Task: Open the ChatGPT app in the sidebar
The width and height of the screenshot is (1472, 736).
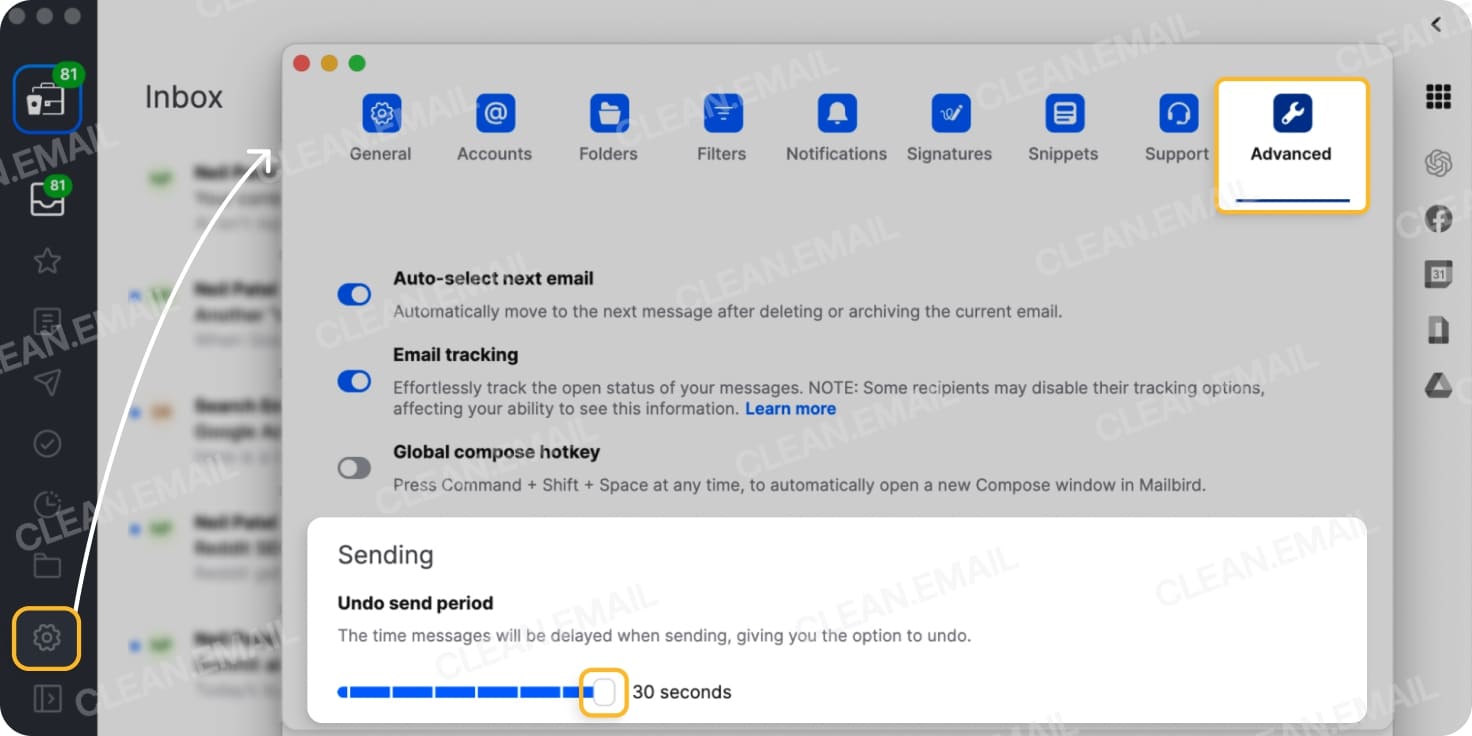Action: [x=1438, y=163]
